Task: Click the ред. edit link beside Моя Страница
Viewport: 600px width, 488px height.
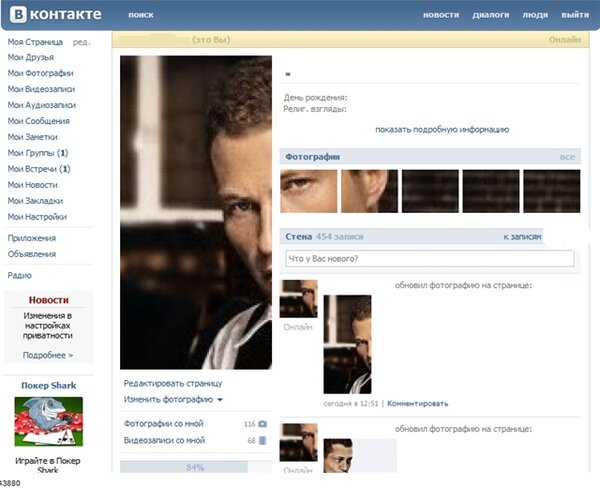Action: tap(82, 42)
